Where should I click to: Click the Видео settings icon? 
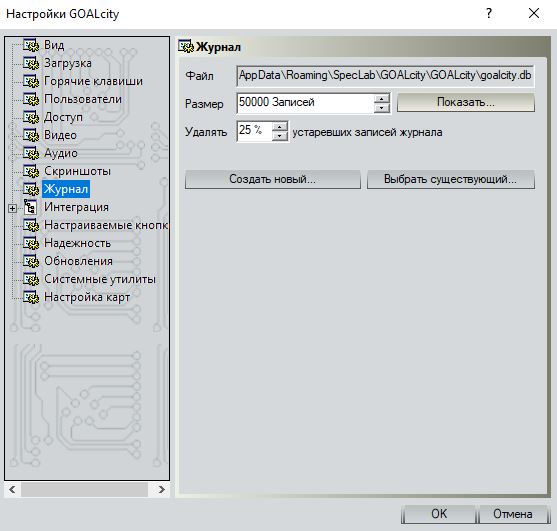pos(31,135)
